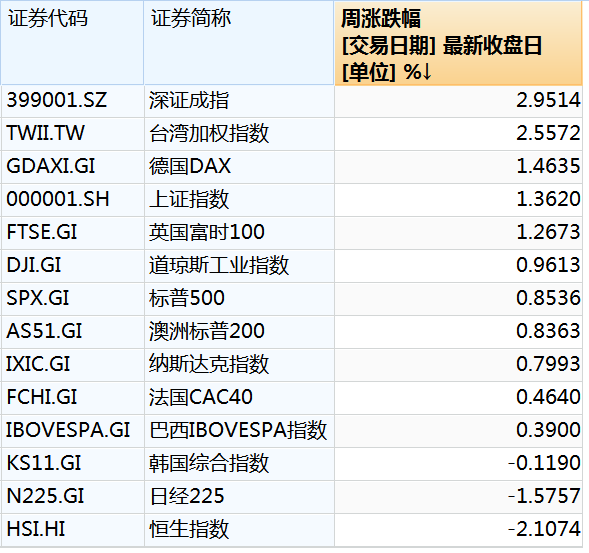Click the GDAXI.GI code cell
Image resolution: width=589 pixels, height=553 pixels.
tap(72, 167)
